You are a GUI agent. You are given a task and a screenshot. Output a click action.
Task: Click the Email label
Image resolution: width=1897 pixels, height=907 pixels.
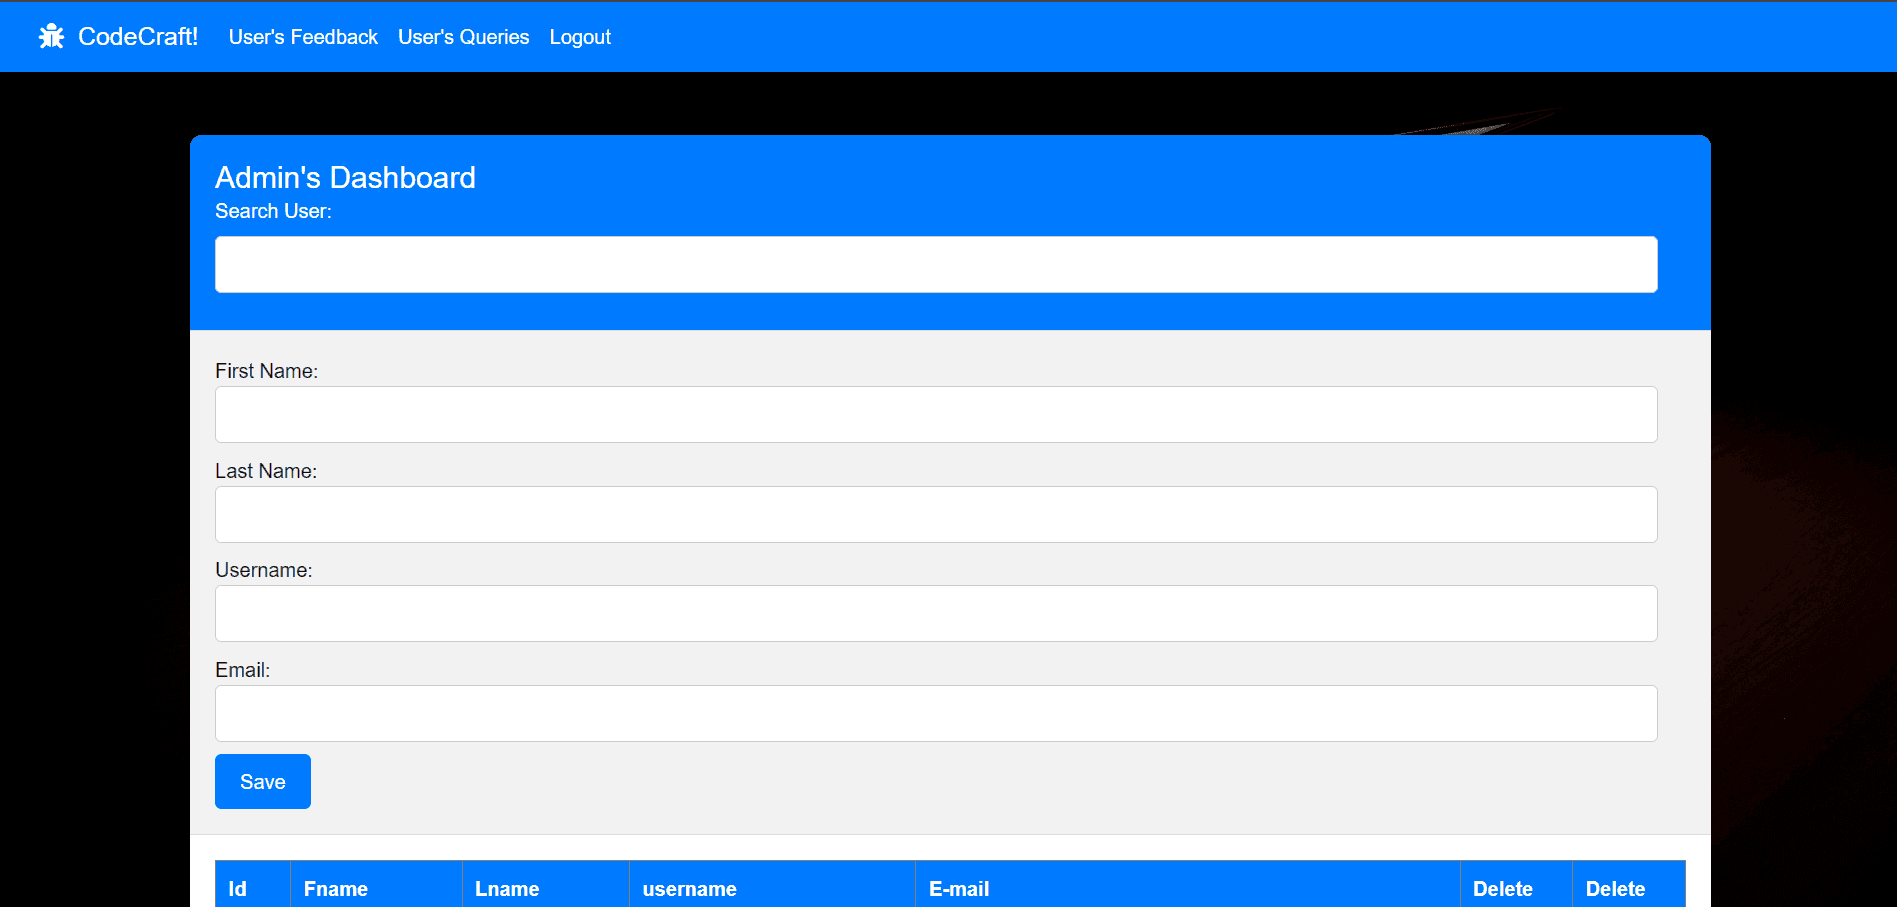click(x=243, y=670)
